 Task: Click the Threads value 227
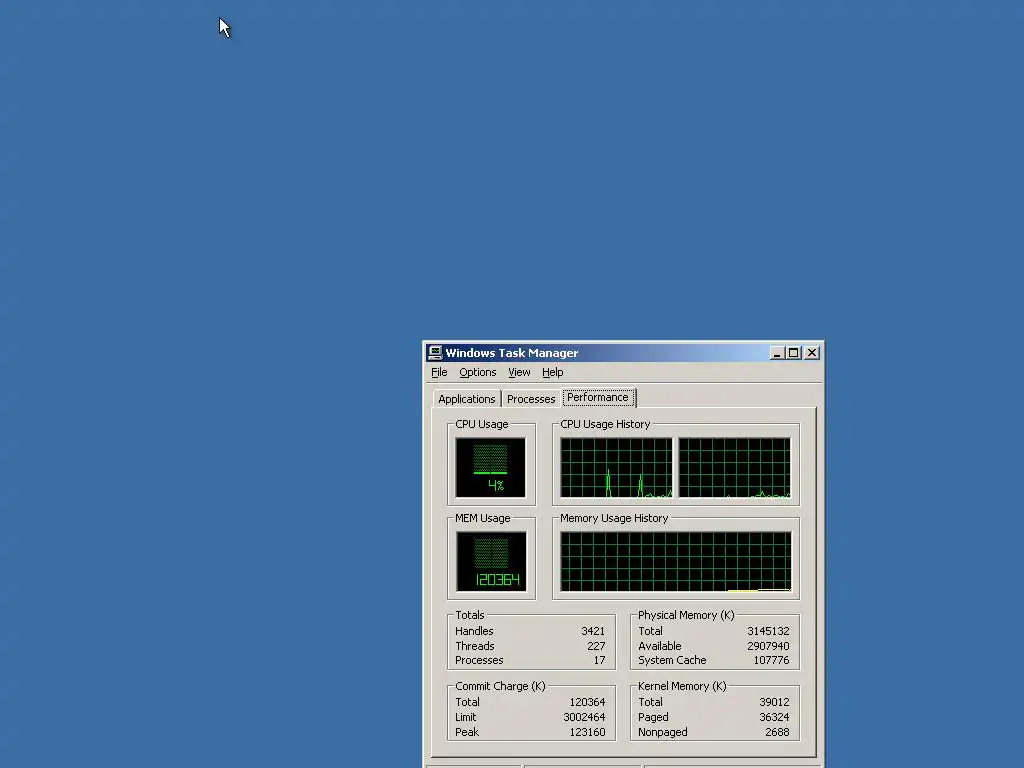pyautogui.click(x=596, y=646)
